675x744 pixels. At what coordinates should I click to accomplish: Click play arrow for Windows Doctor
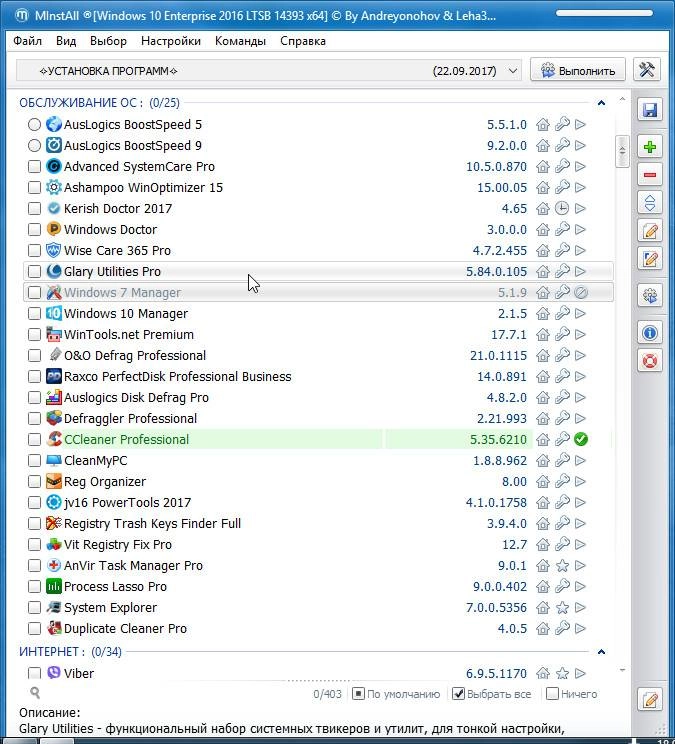(580, 230)
